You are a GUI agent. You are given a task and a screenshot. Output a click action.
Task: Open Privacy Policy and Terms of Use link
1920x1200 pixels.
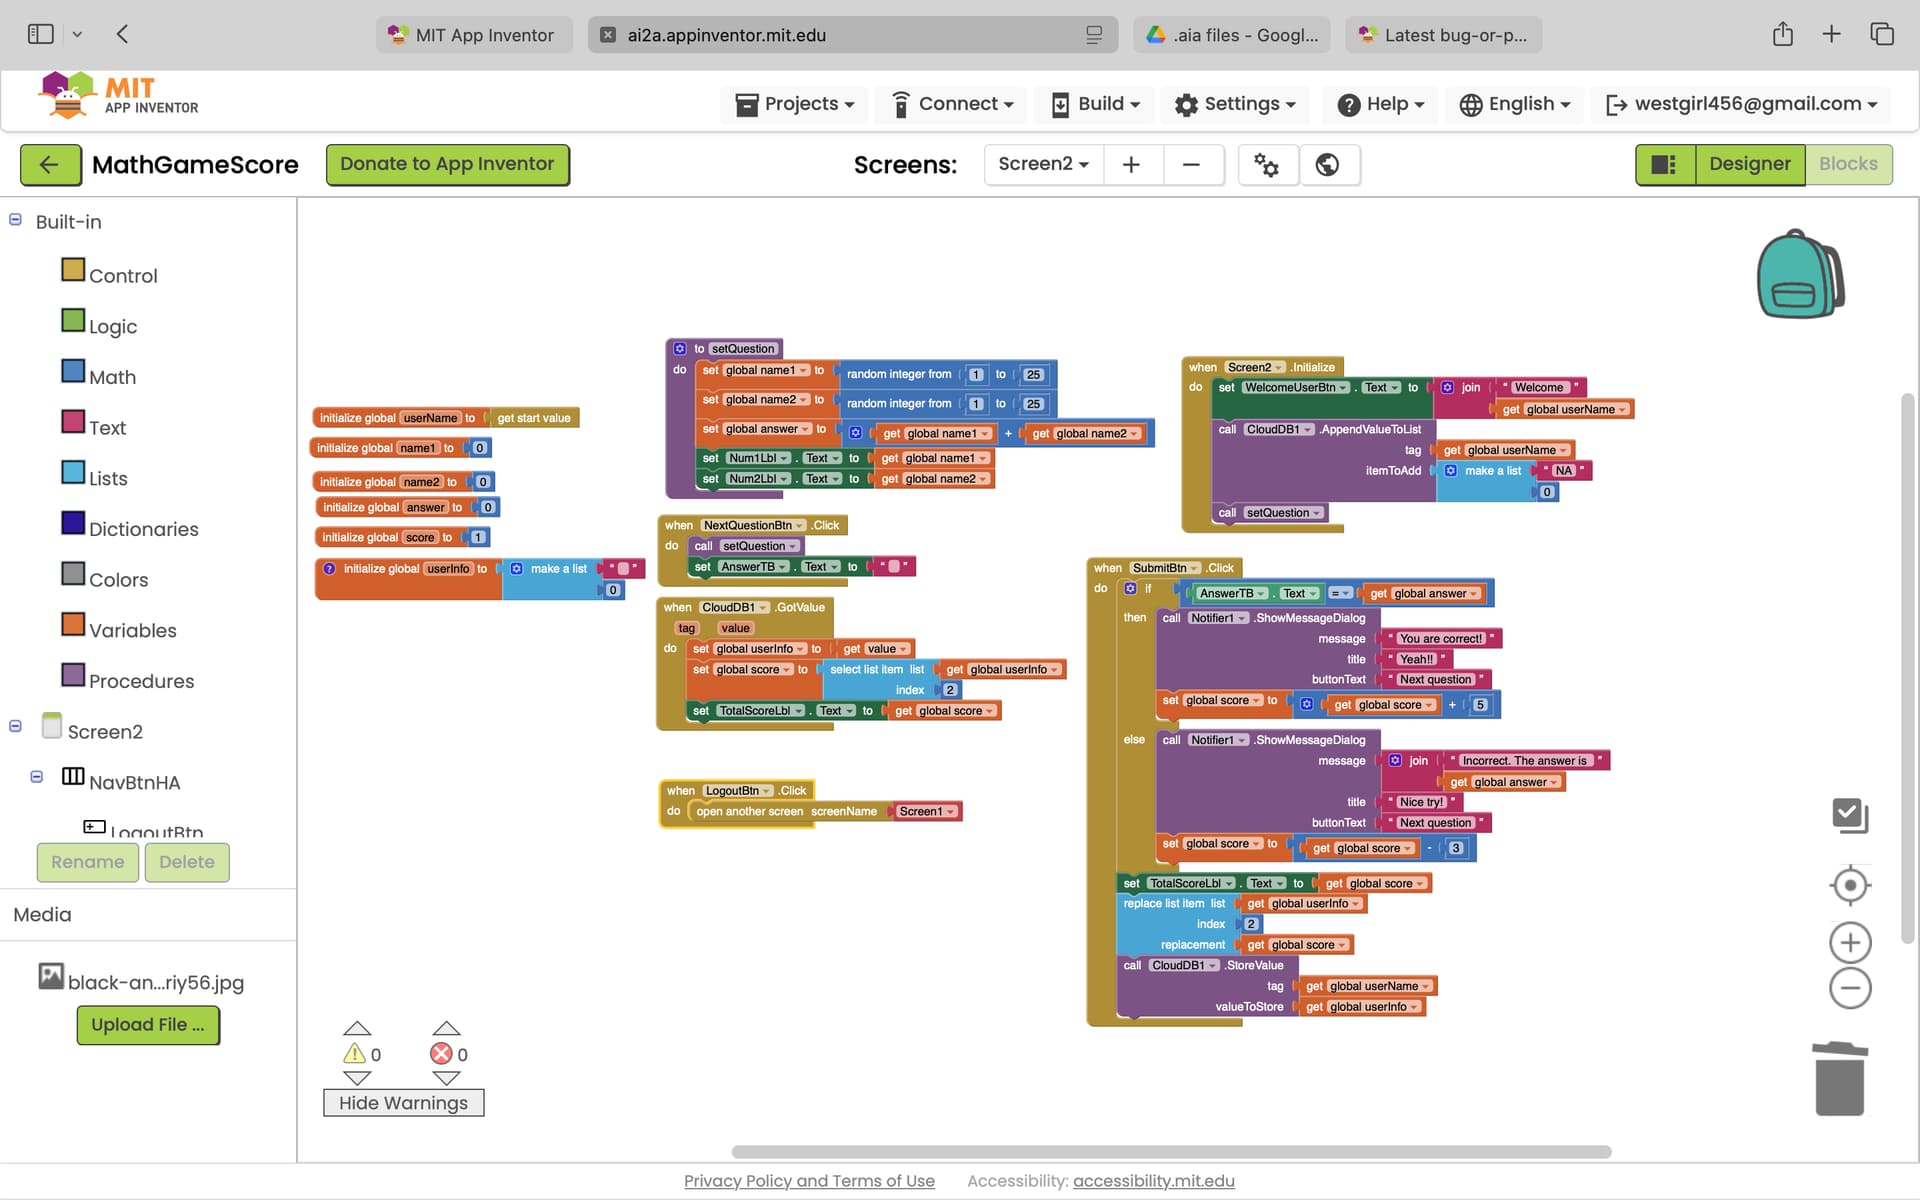[808, 1181]
